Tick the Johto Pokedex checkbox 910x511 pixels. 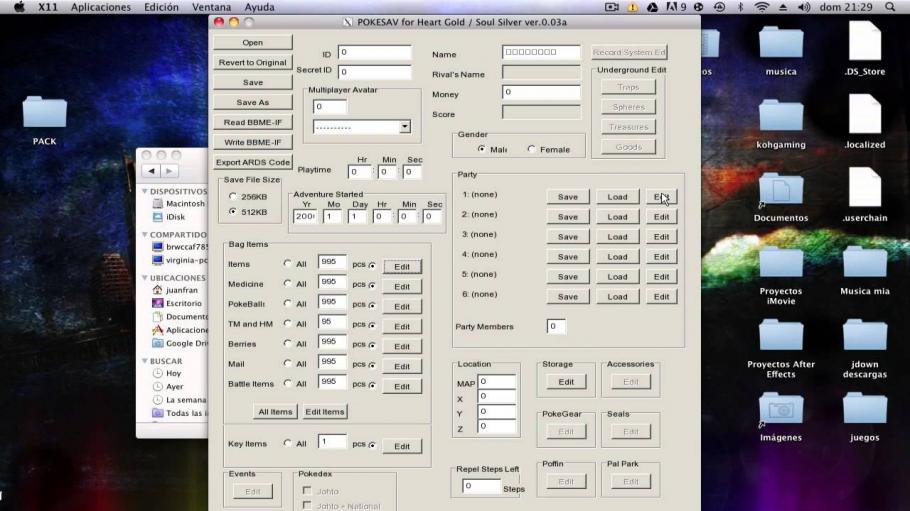(307, 491)
